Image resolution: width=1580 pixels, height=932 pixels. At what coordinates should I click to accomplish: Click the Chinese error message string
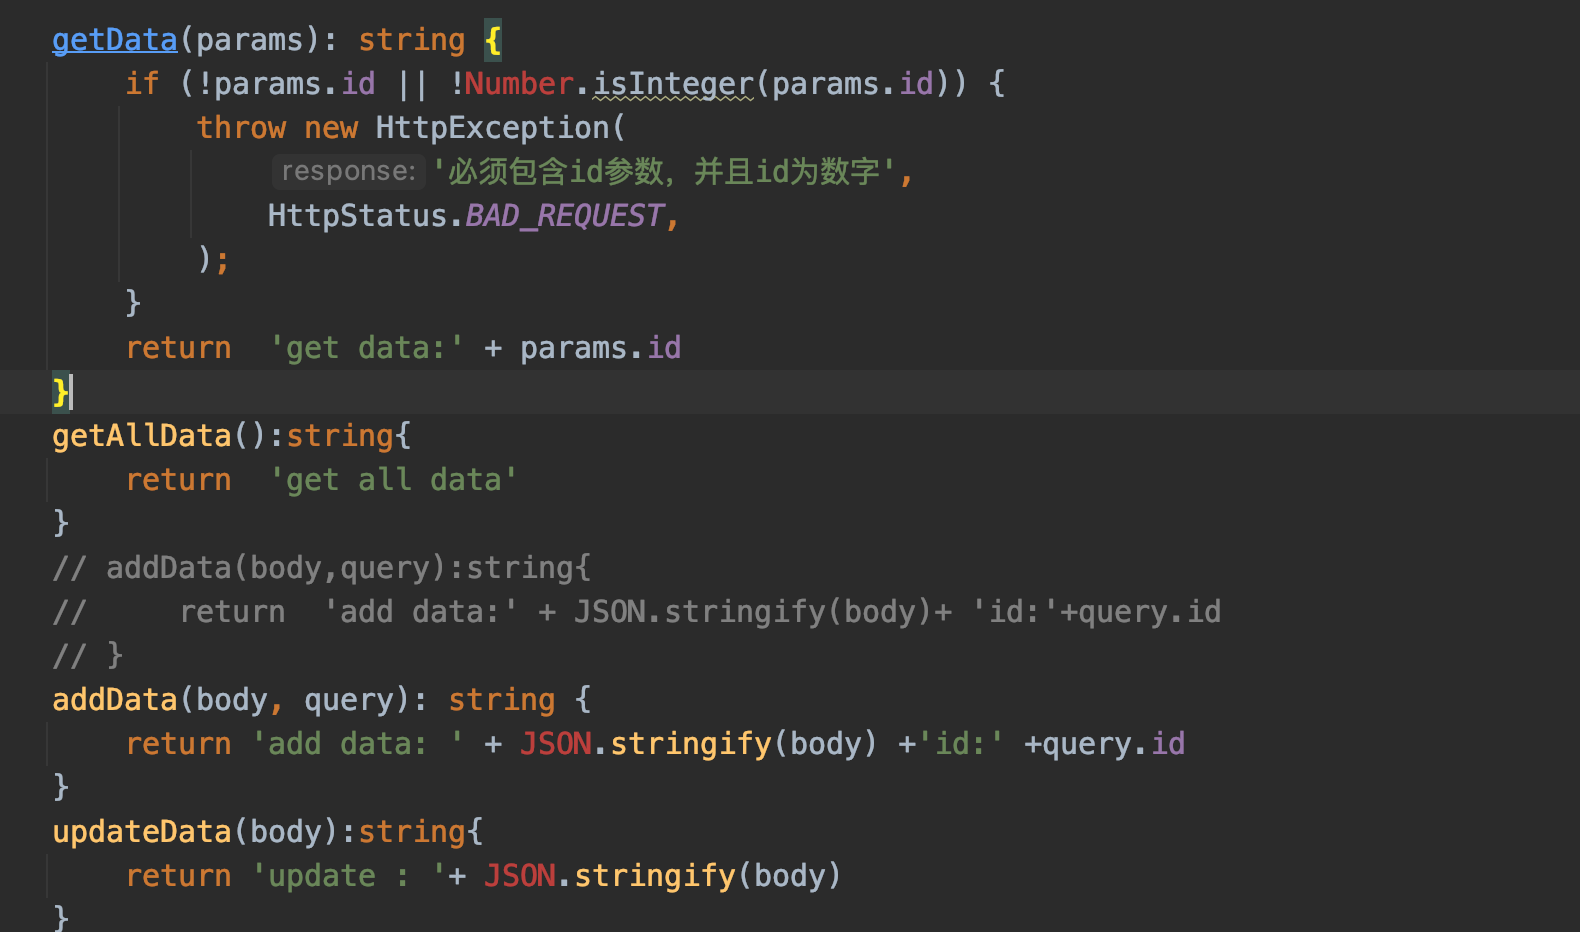pos(664,172)
